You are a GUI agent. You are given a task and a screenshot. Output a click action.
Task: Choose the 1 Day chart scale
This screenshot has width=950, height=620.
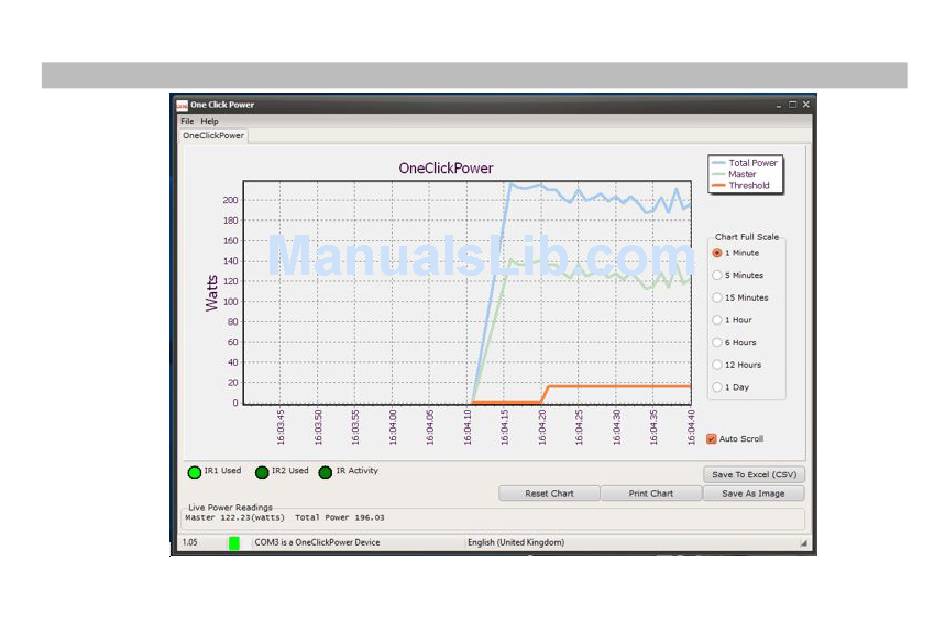pyautogui.click(x=717, y=387)
